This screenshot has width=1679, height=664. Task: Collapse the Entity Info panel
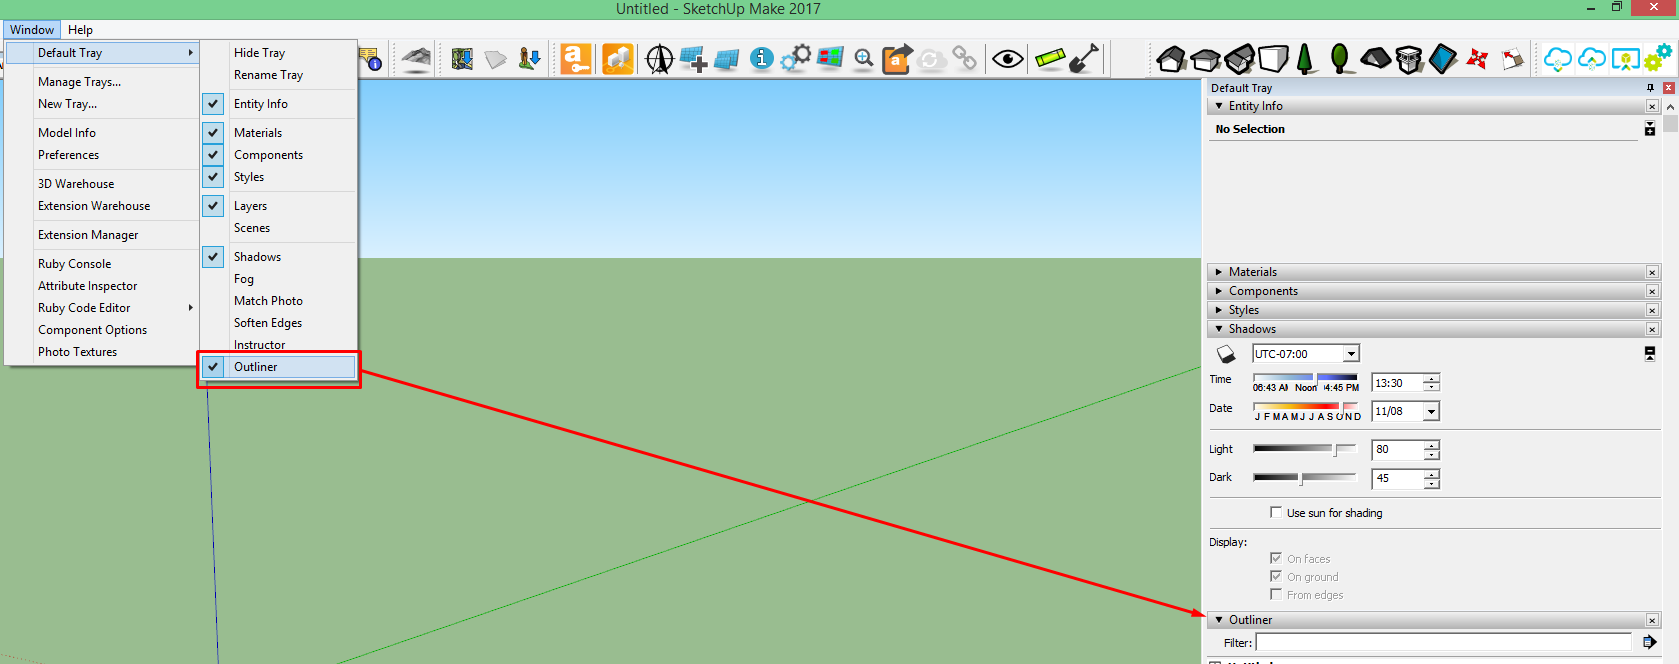coord(1218,106)
